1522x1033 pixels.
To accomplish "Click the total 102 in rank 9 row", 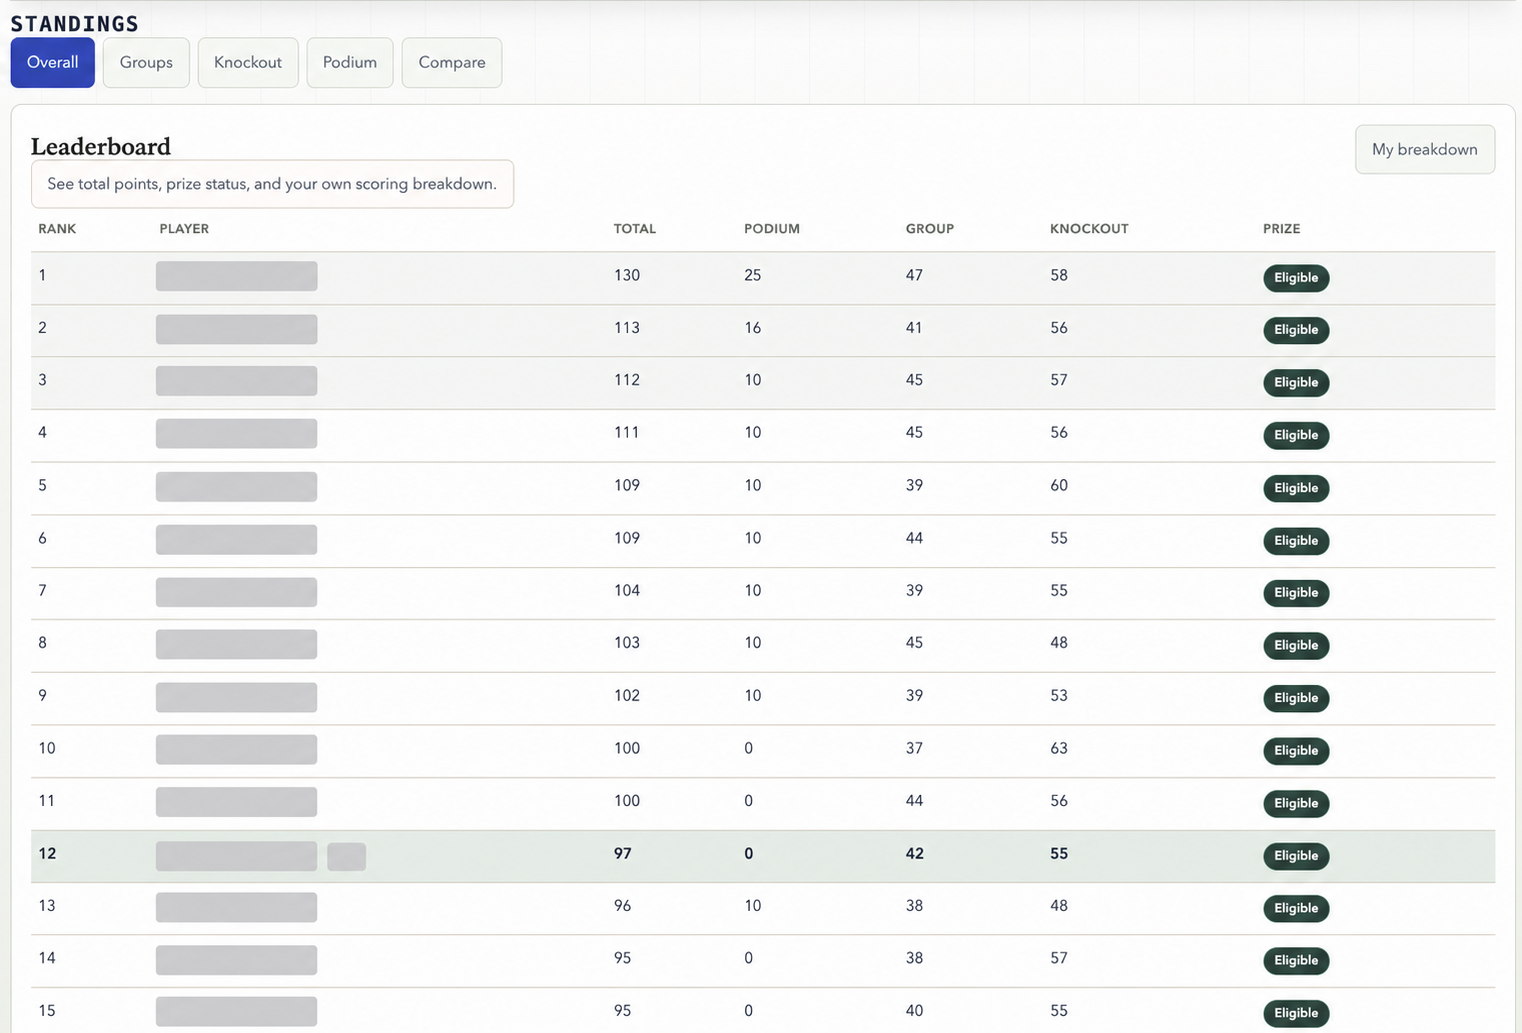I will (x=627, y=696).
